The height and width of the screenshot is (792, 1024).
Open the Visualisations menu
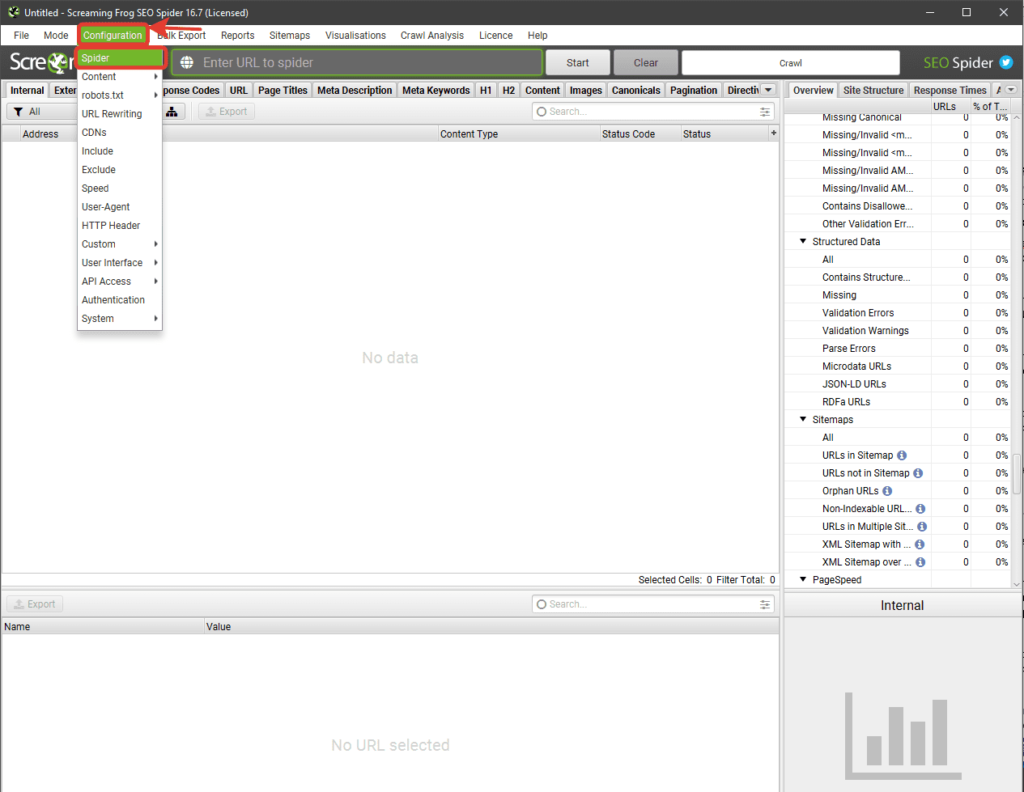pos(355,35)
